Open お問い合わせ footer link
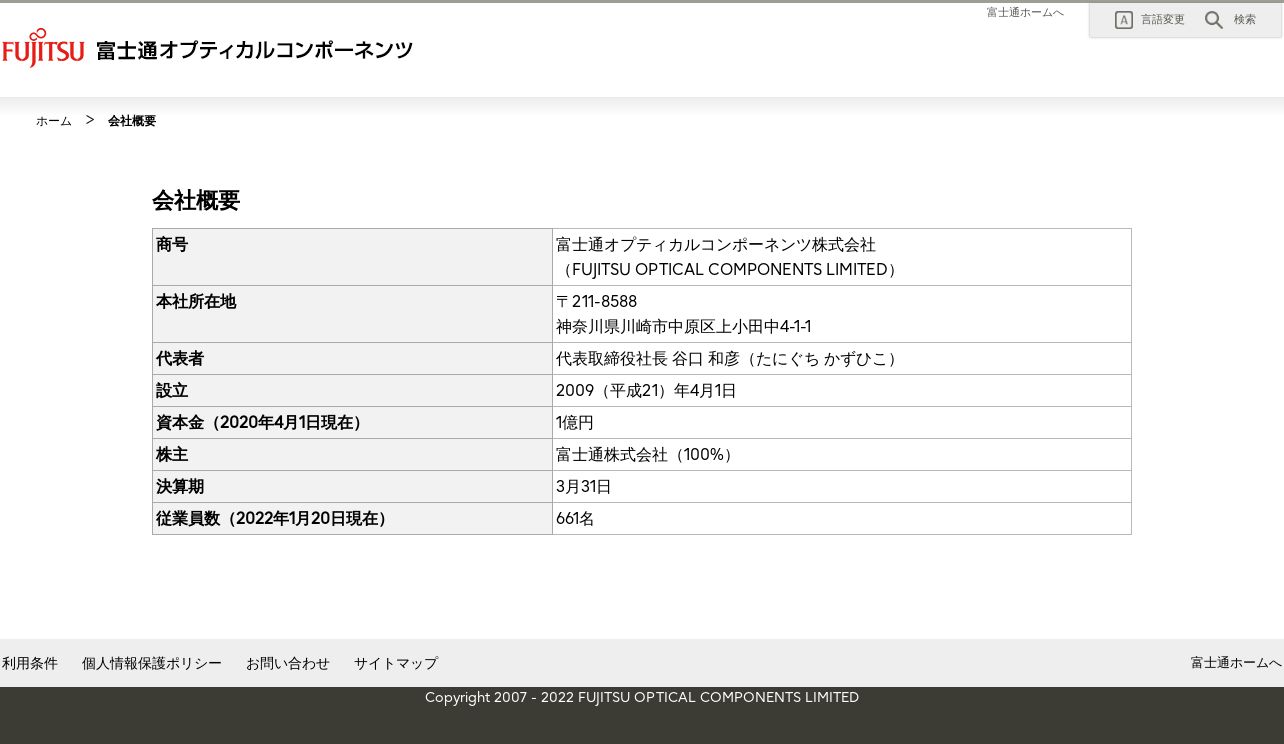 coord(288,663)
